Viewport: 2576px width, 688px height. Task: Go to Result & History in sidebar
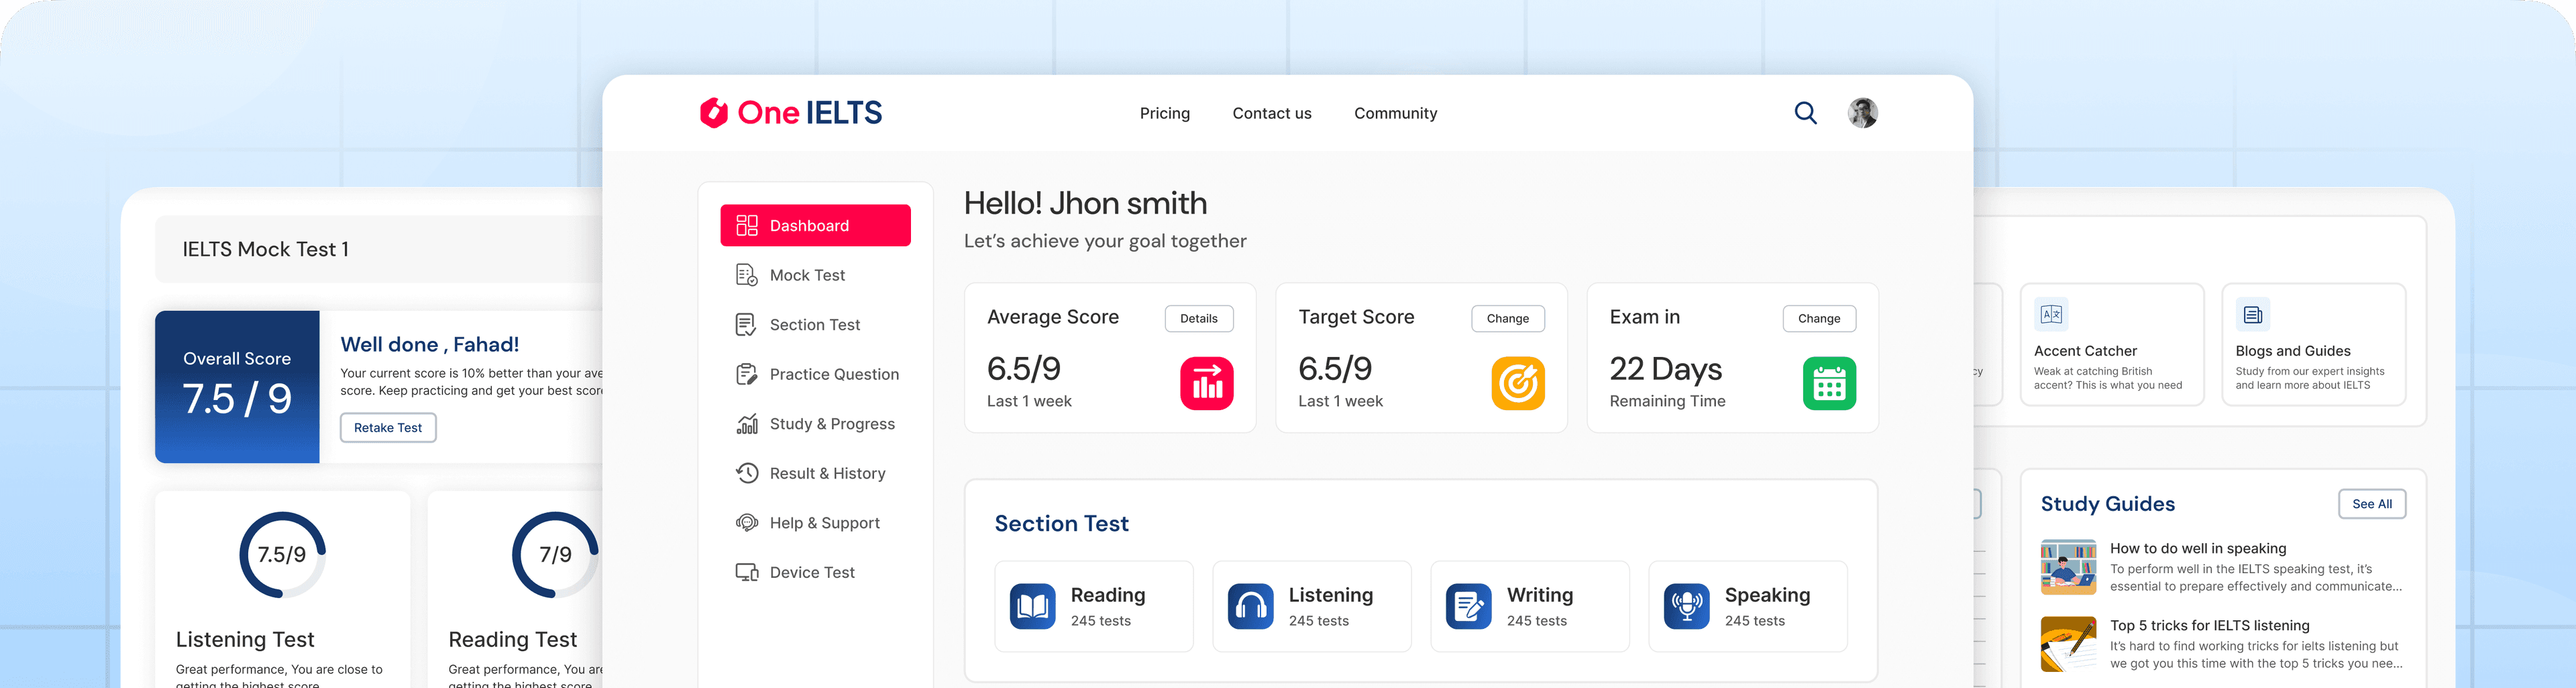(x=815, y=473)
